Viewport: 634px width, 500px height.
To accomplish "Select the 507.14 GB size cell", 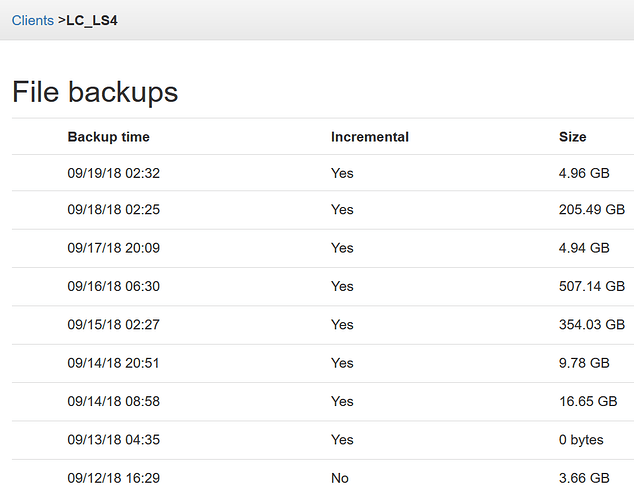I will click(592, 286).
